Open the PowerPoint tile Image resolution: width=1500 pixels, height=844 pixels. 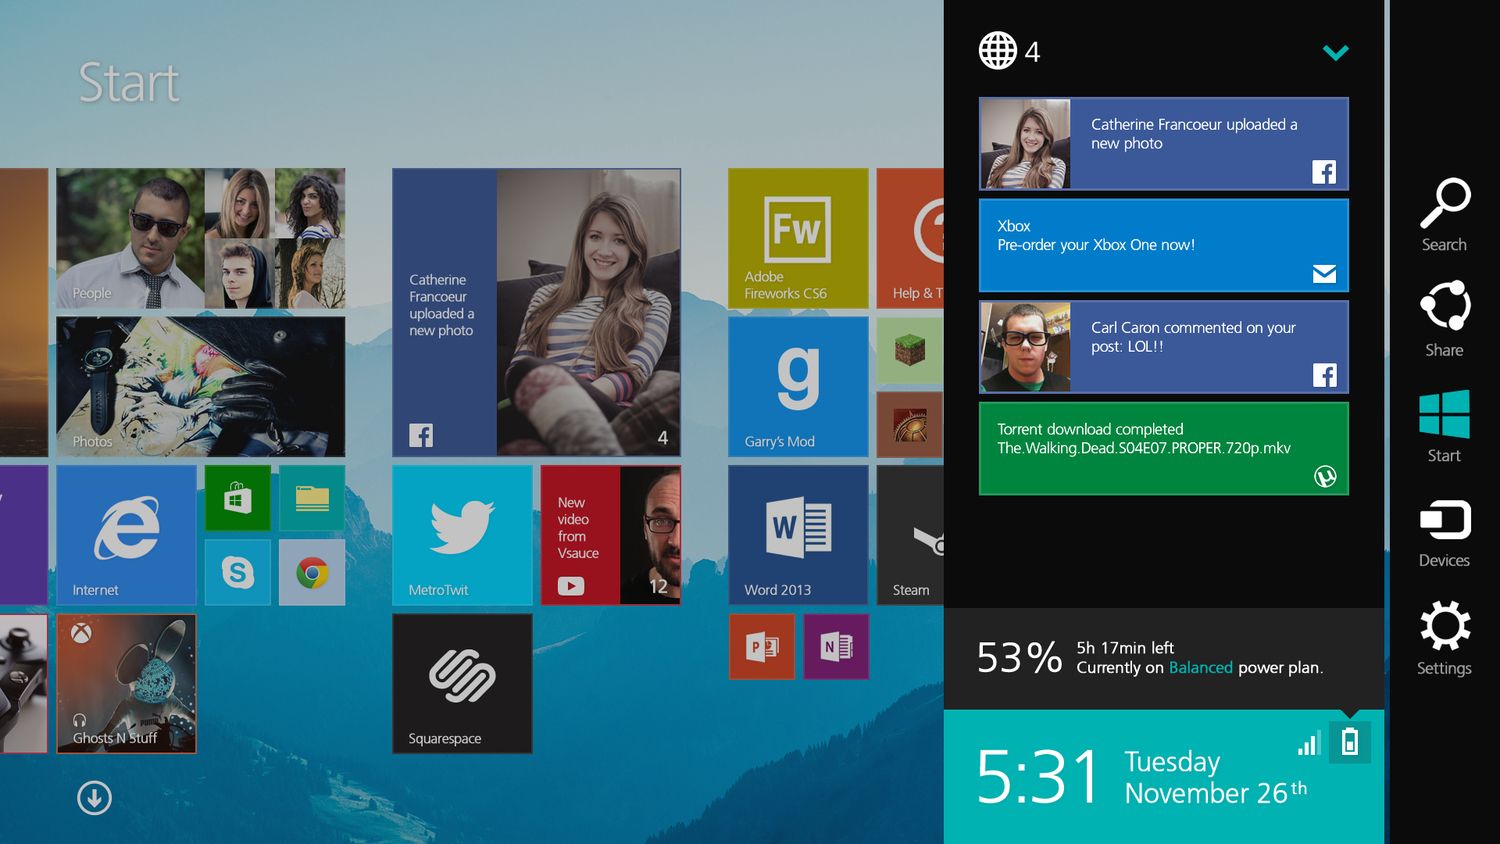tap(762, 646)
